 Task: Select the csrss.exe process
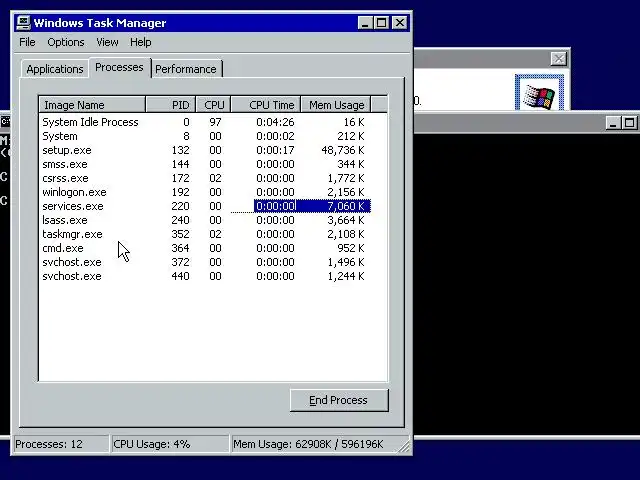click(x=204, y=178)
